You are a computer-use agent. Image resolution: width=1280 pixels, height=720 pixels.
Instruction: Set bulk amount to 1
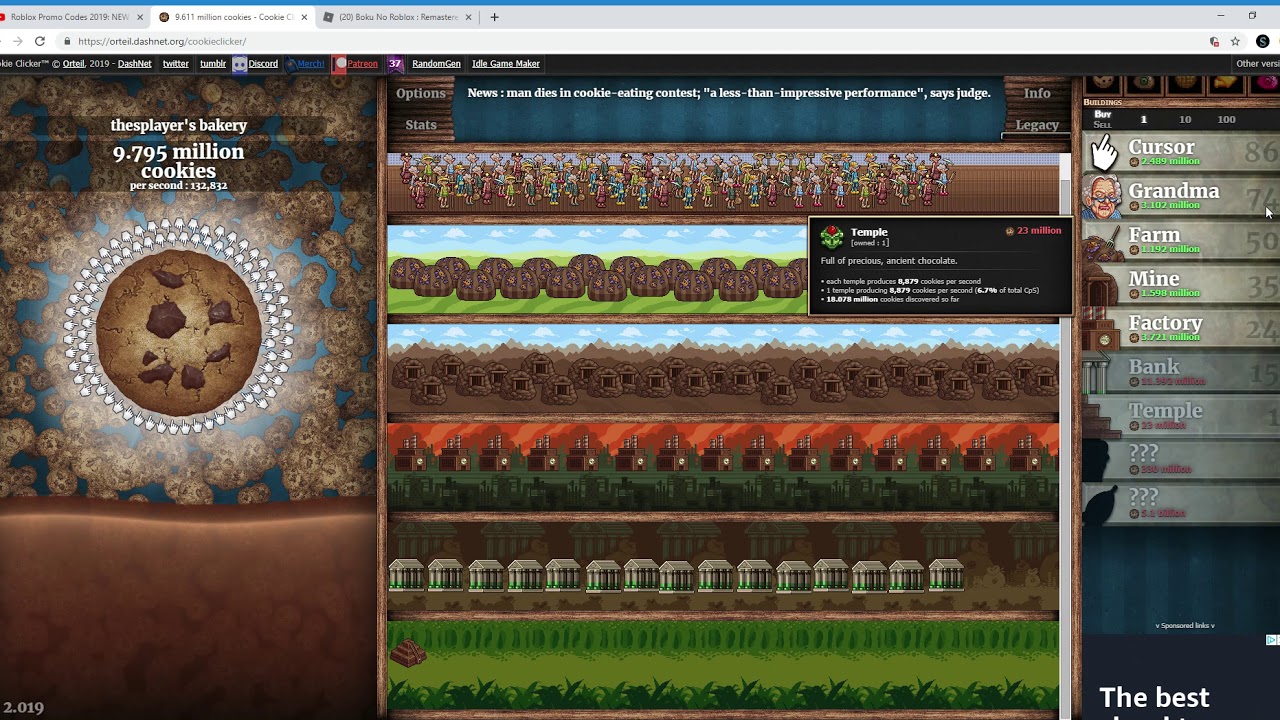tap(1144, 119)
